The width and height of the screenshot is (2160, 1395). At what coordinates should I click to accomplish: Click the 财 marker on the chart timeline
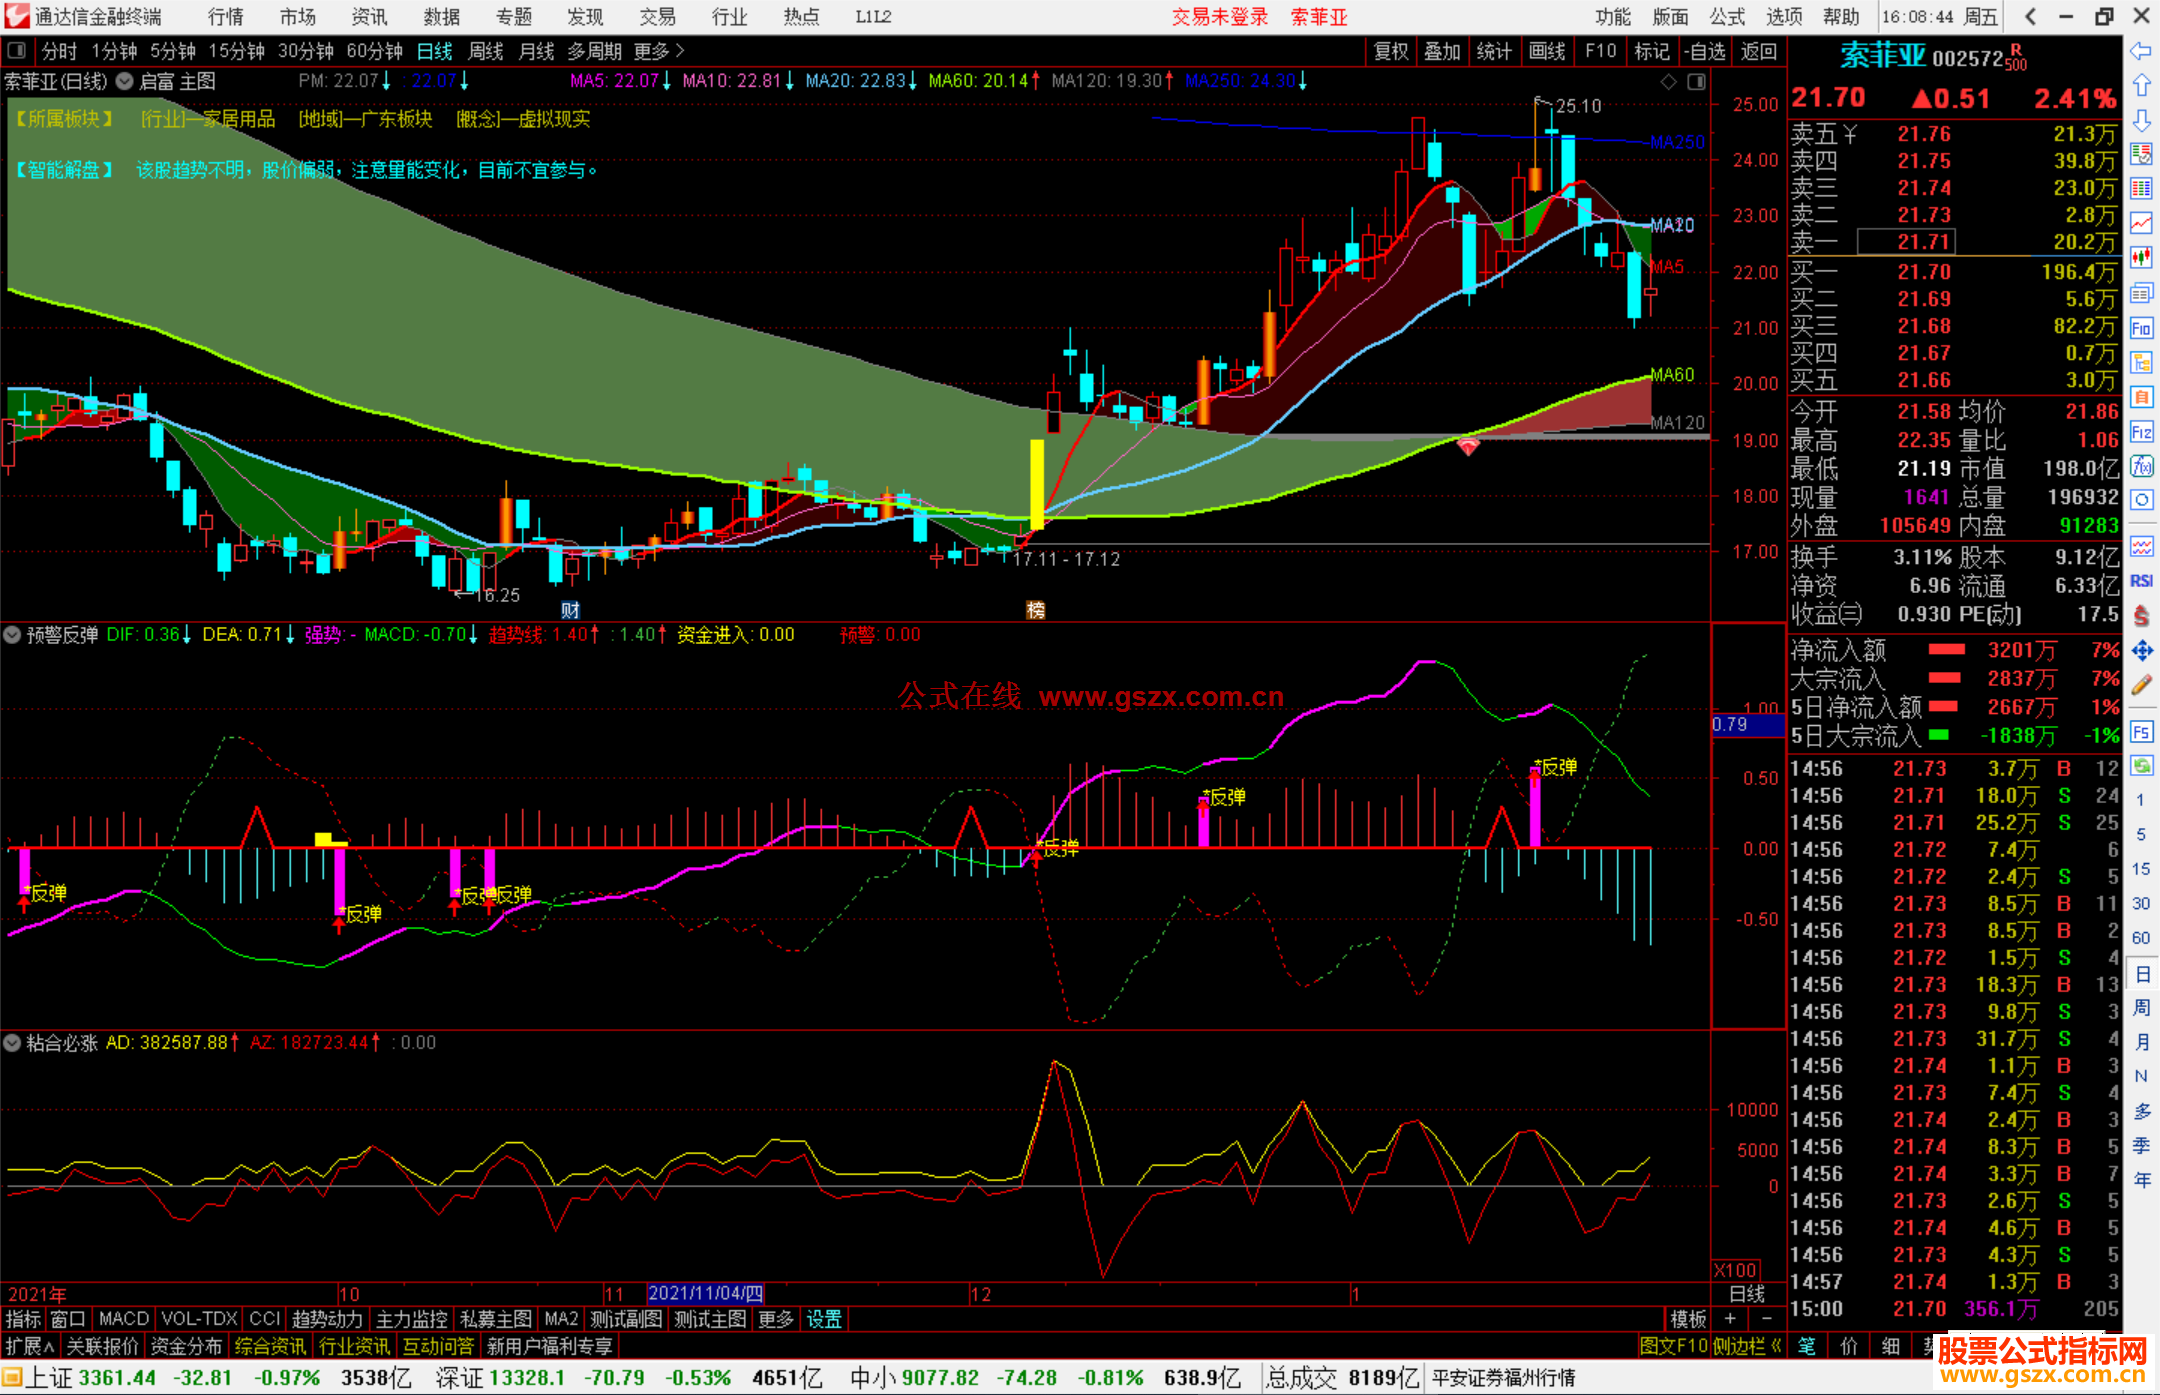tap(570, 610)
